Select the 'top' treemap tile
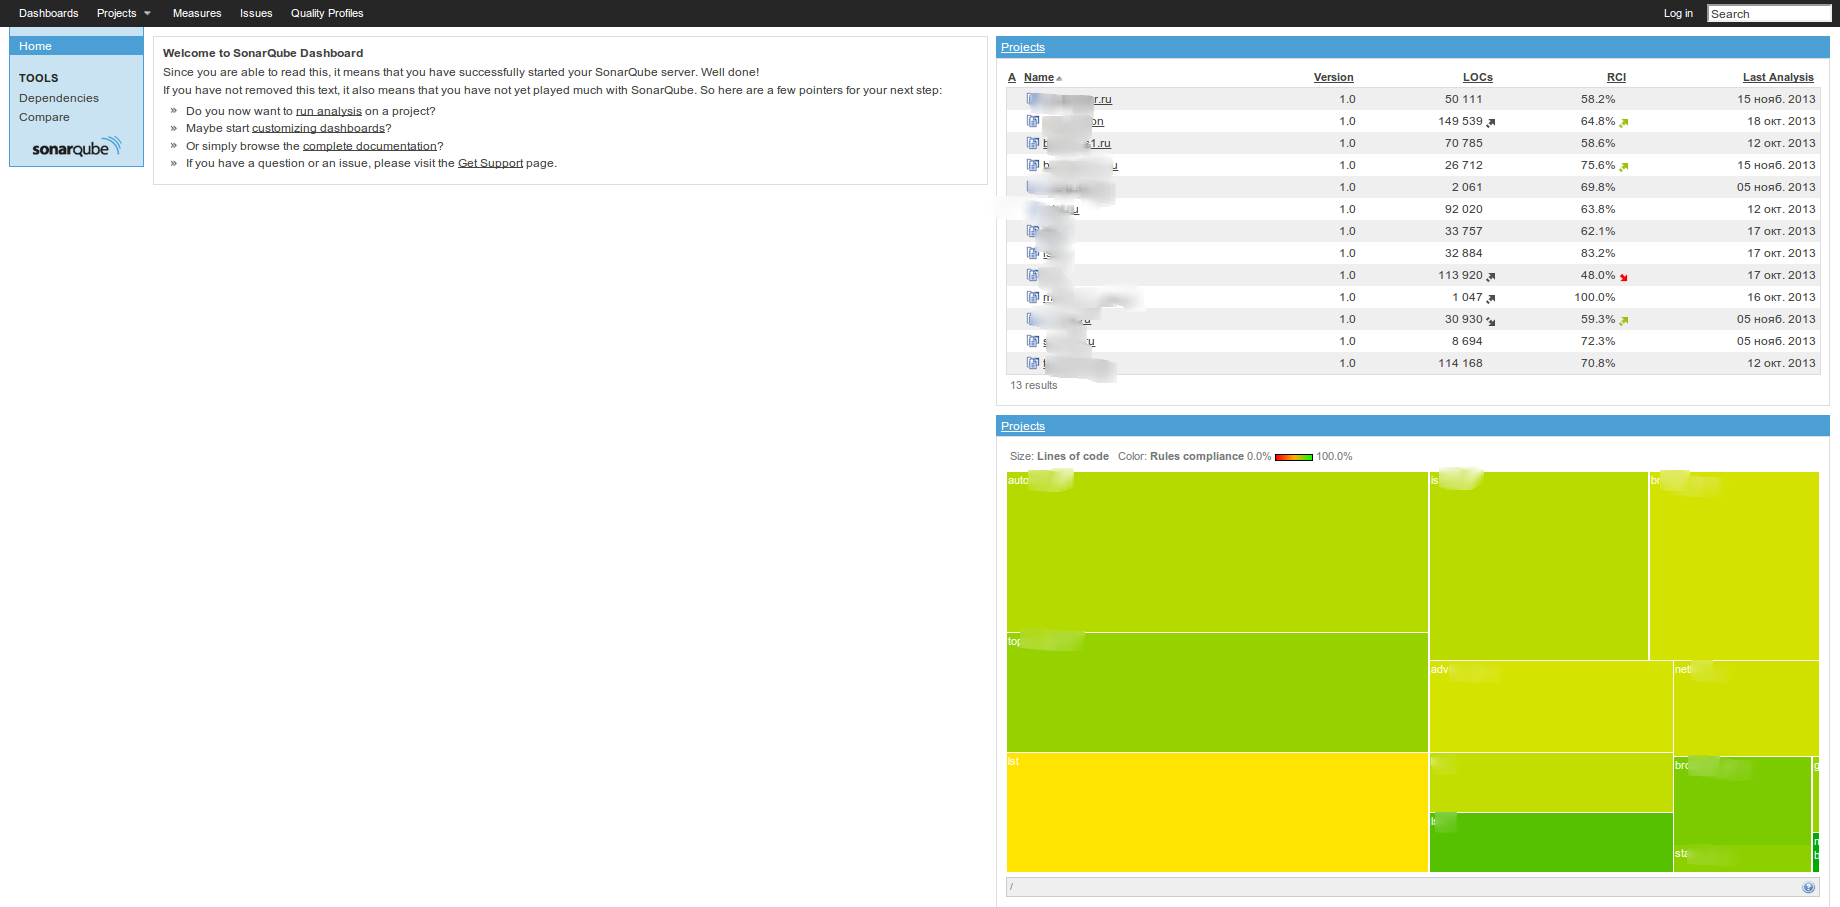The height and width of the screenshot is (907, 1840). click(x=1217, y=692)
